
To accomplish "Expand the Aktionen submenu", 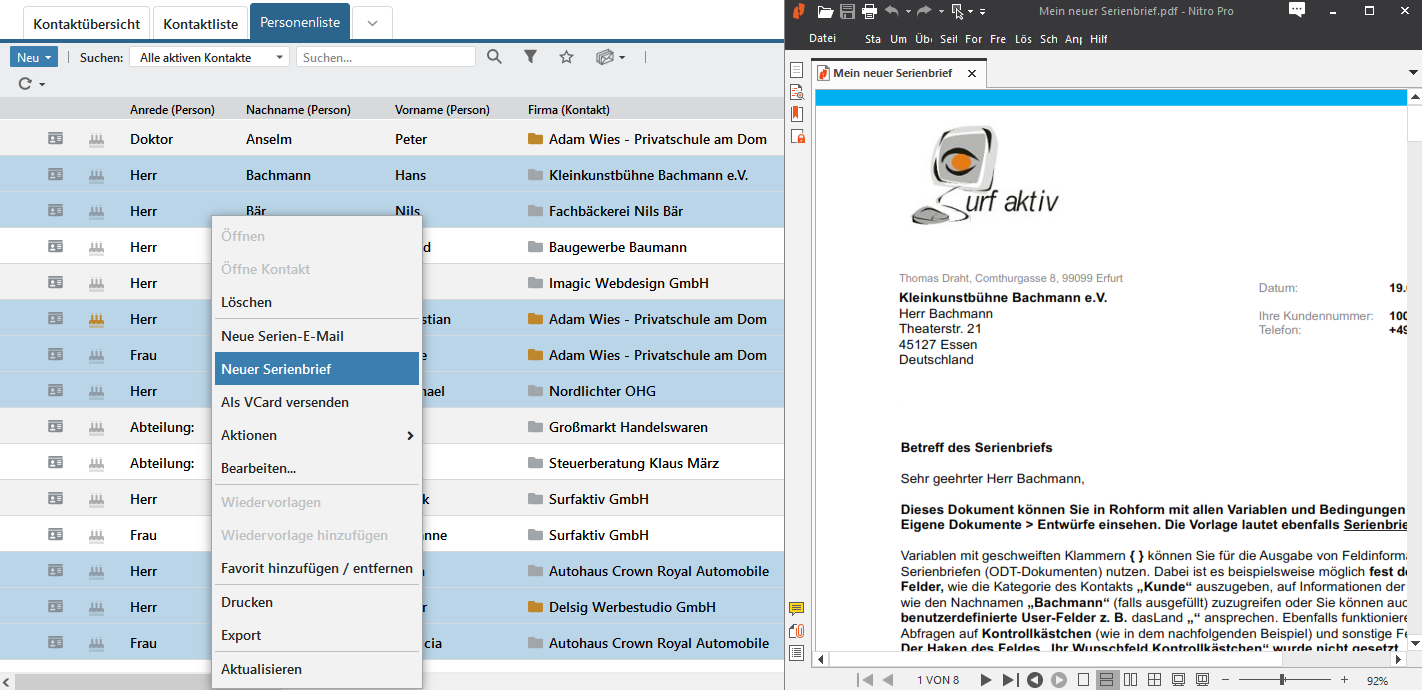I will pyautogui.click(x=316, y=435).
